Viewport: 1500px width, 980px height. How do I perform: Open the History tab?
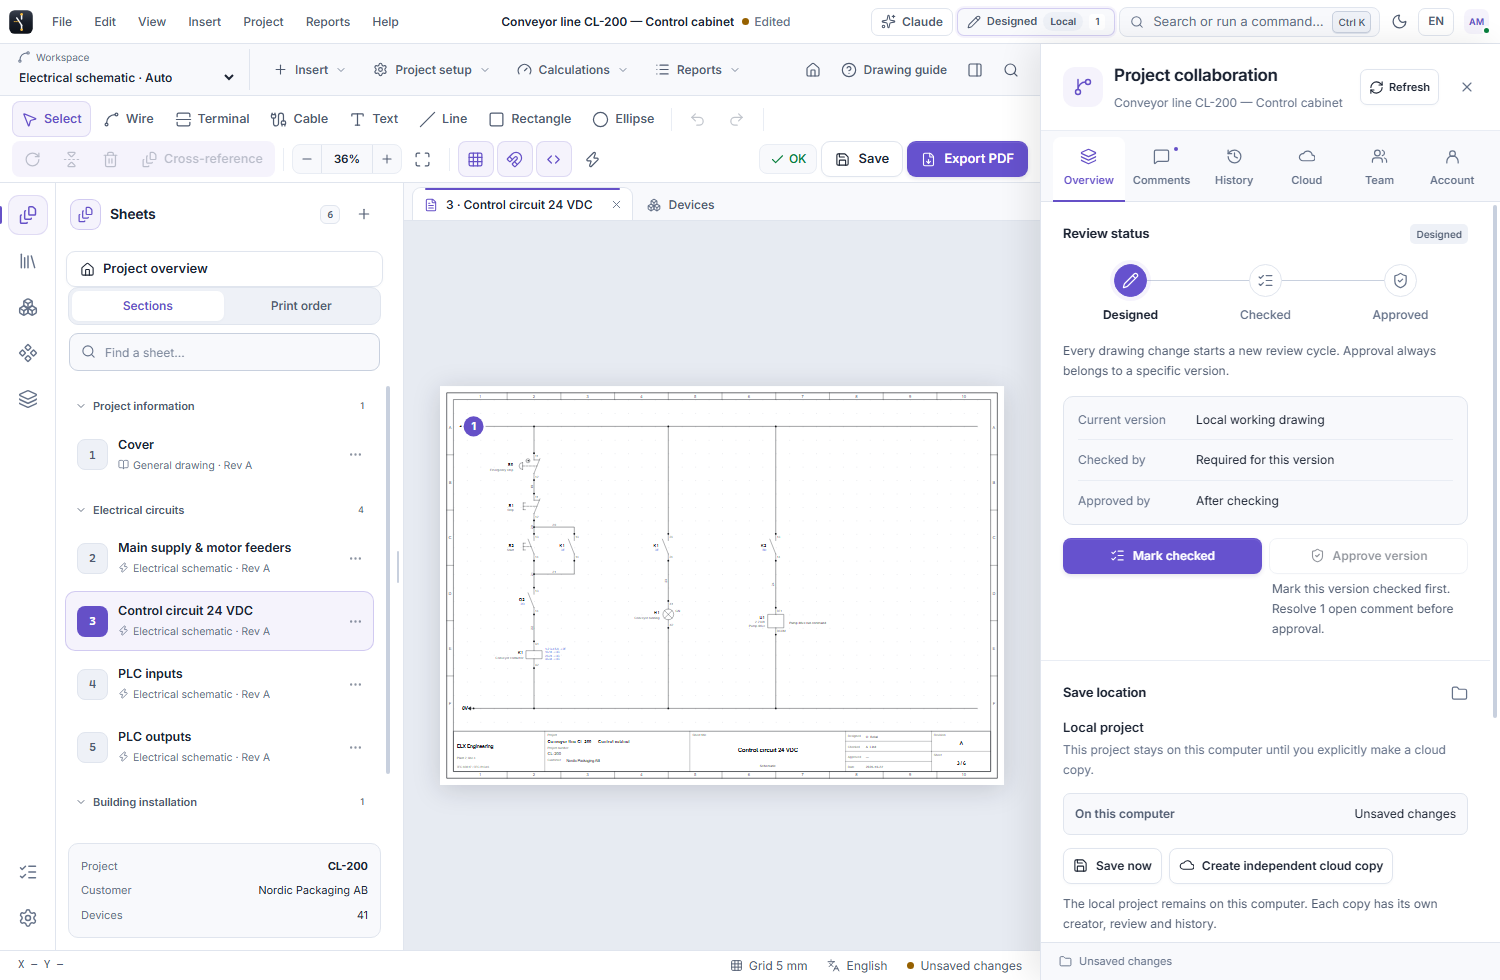(1234, 168)
